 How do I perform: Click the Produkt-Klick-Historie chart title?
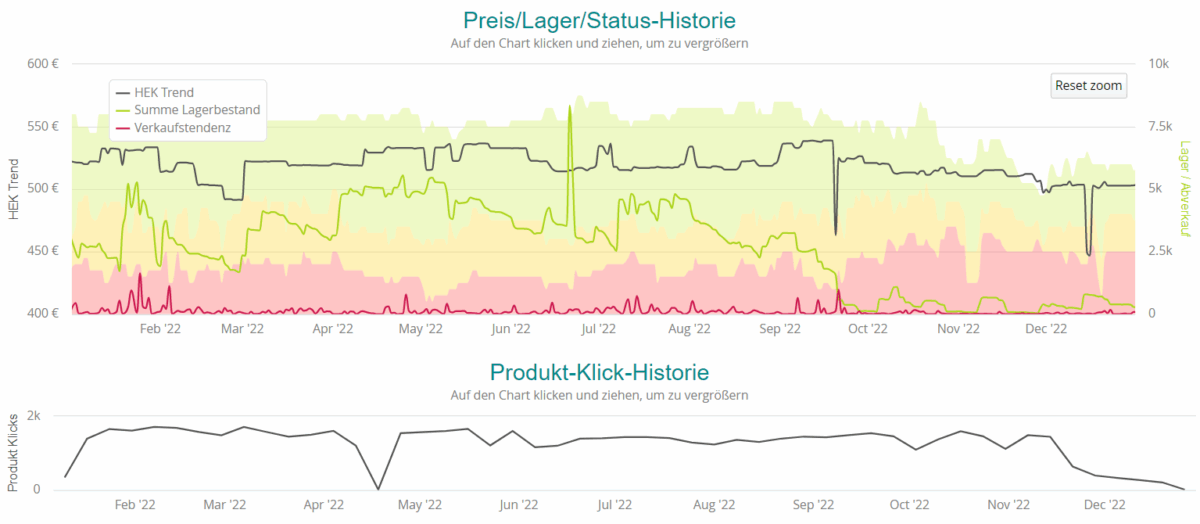tap(599, 372)
